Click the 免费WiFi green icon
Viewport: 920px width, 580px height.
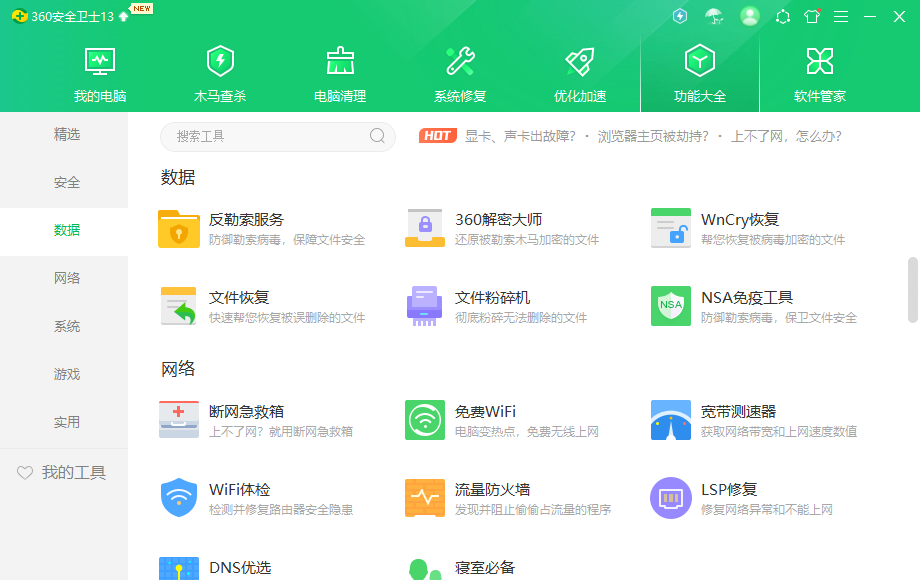click(425, 420)
